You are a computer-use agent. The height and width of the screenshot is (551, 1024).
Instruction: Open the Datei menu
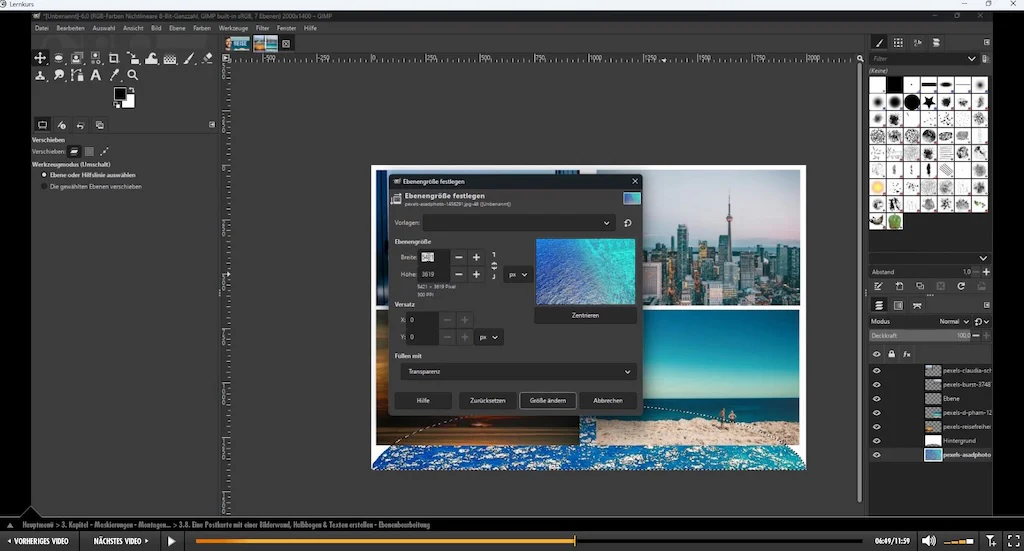click(x=42, y=28)
